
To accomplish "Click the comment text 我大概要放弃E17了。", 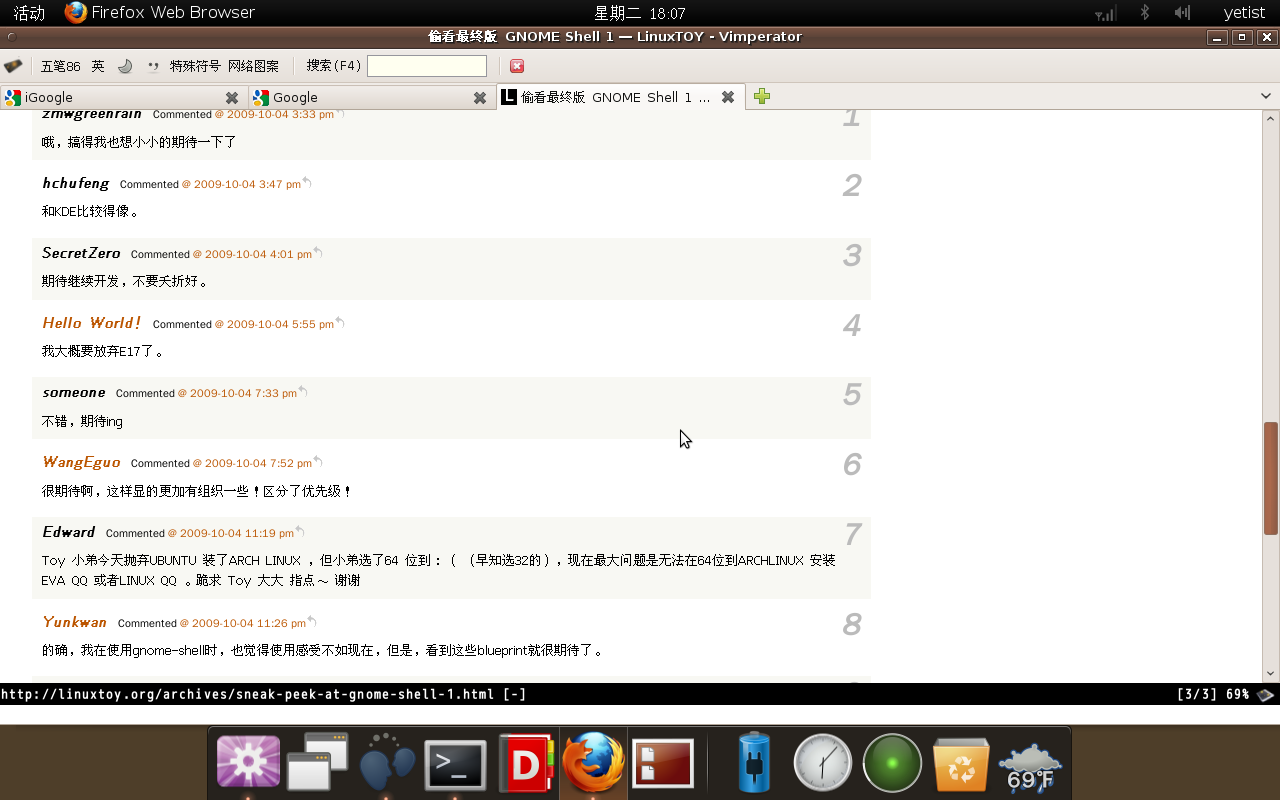I will point(103,351).
